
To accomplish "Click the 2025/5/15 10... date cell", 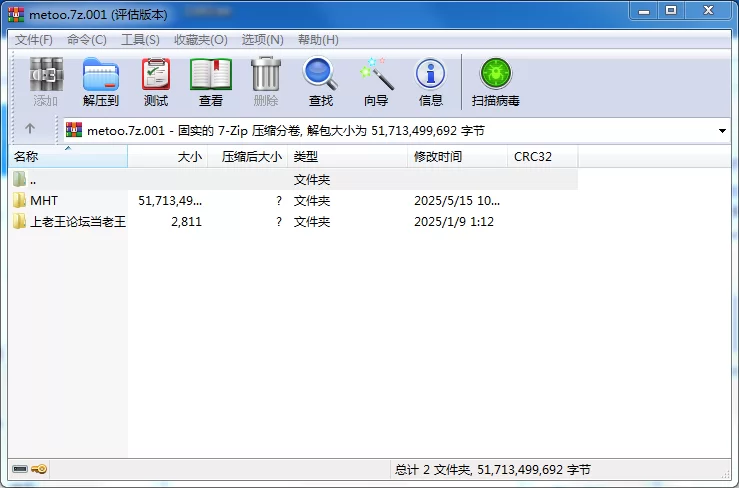I will point(457,200).
